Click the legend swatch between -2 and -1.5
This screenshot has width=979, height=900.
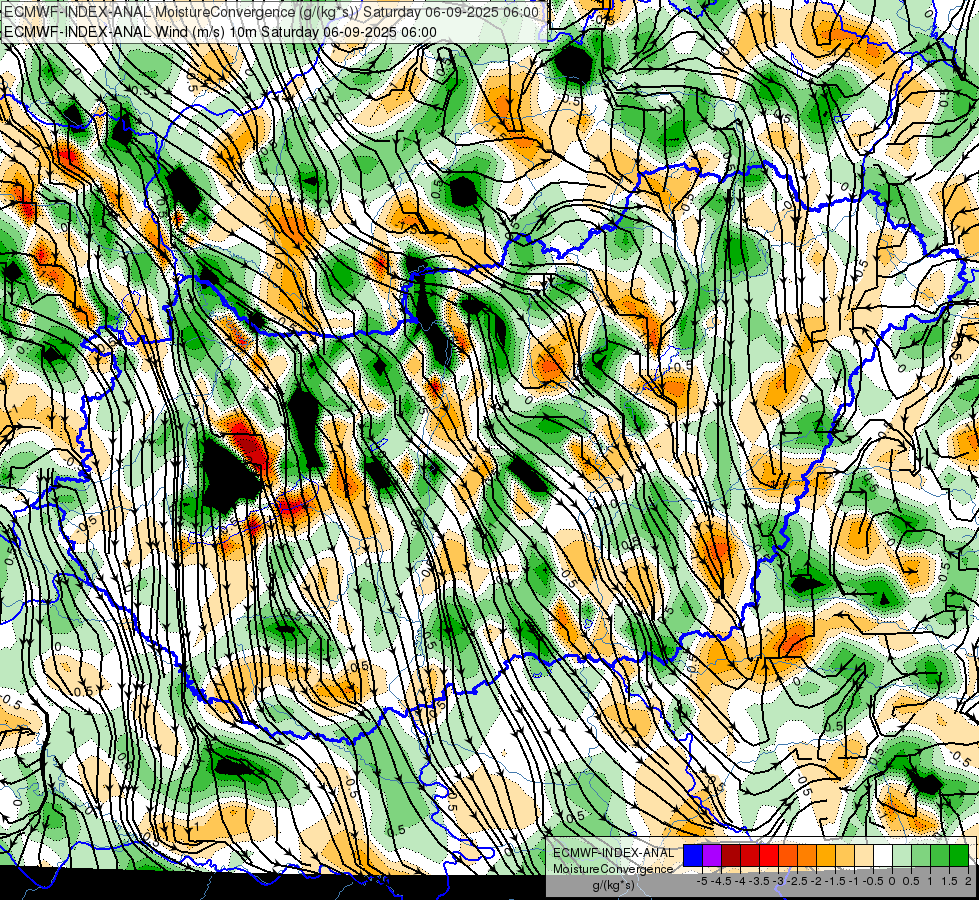(x=825, y=856)
